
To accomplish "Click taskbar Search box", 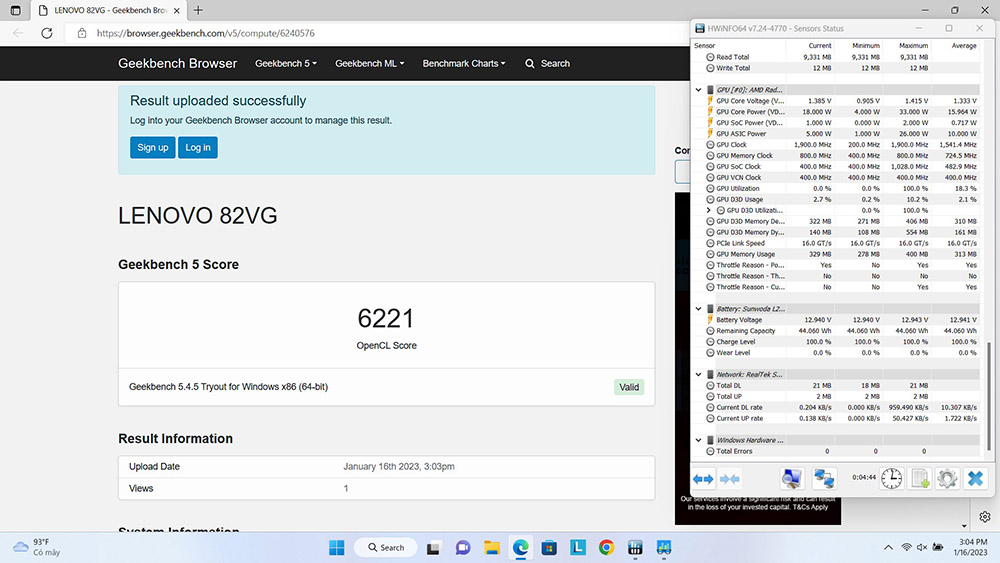I will [385, 547].
